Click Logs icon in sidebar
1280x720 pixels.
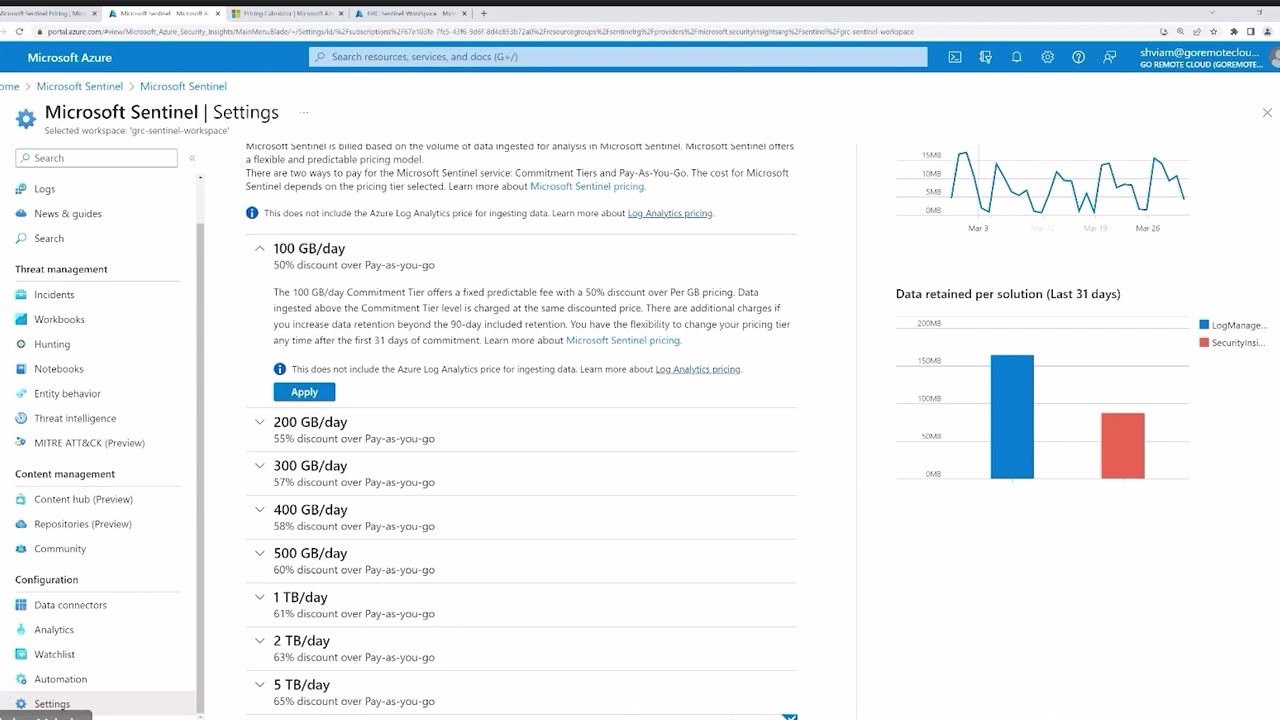(x=21, y=189)
